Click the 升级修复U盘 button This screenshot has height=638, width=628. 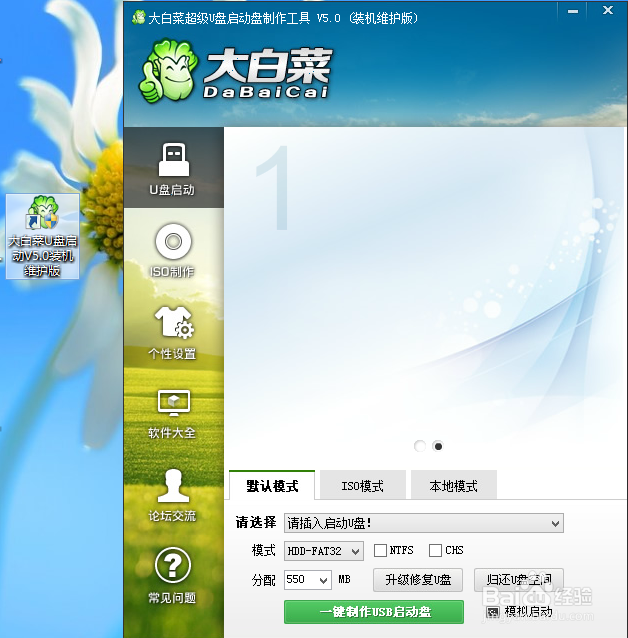coord(418,580)
